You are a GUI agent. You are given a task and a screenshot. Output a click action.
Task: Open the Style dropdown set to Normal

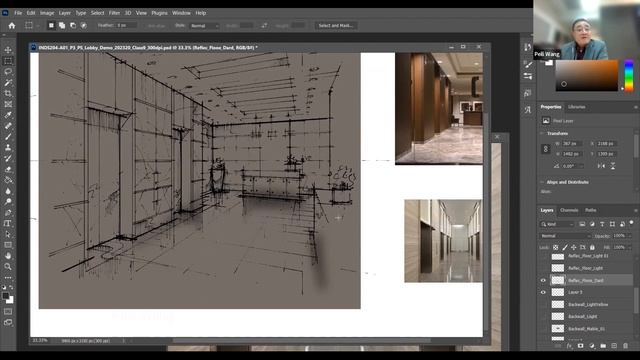pyautogui.click(x=204, y=25)
